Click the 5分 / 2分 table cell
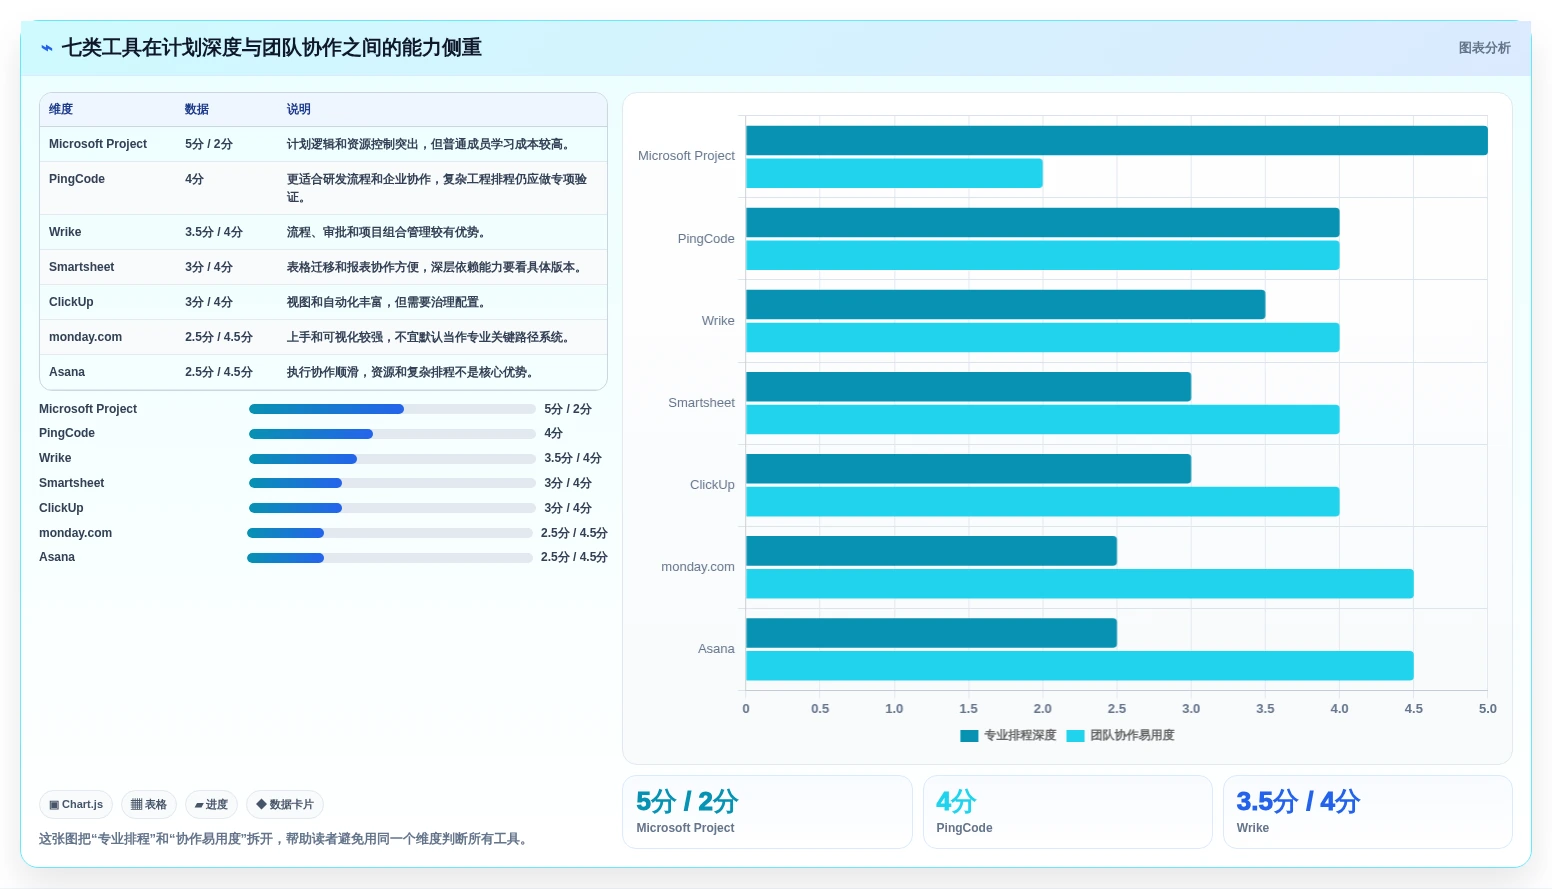The height and width of the screenshot is (889, 1552). pos(209,144)
